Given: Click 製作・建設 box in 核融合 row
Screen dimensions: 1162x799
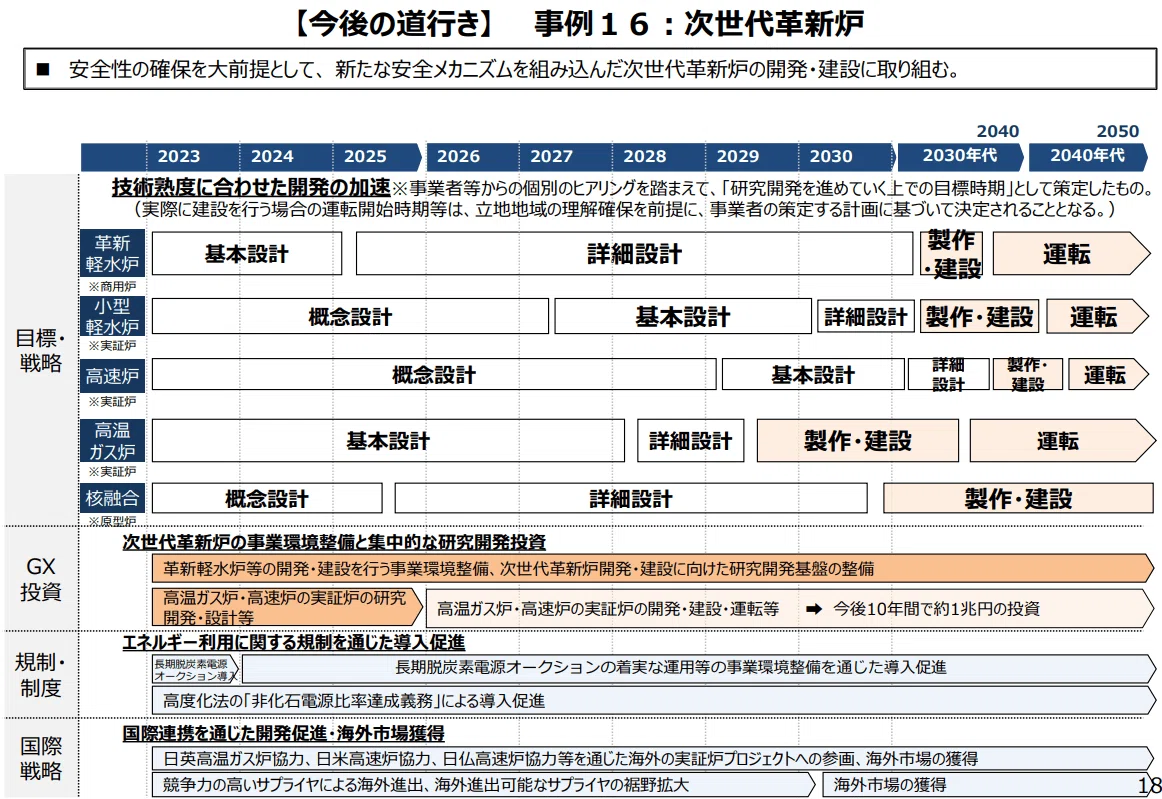Looking at the screenshot, I should [x=1018, y=498].
